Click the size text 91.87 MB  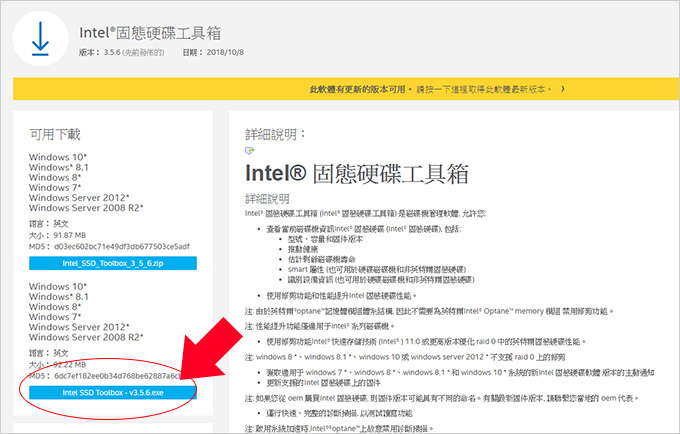point(69,235)
